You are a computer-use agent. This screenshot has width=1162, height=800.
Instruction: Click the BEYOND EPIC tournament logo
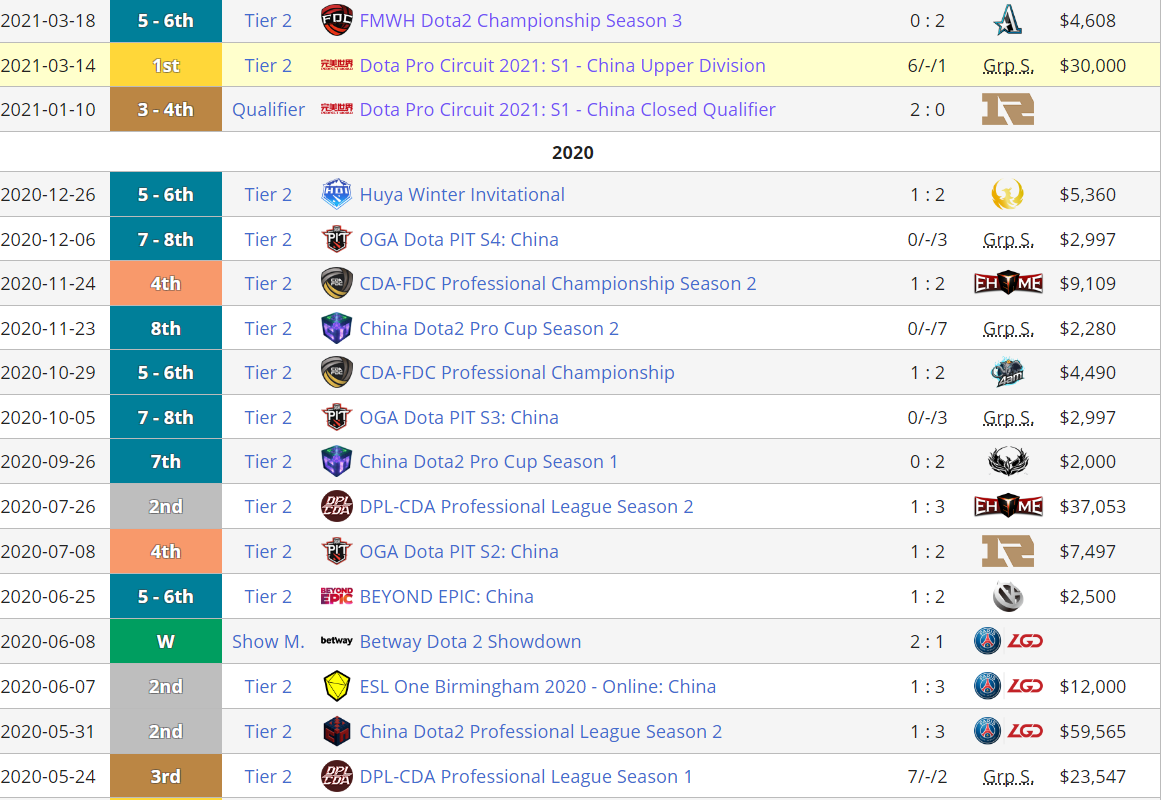(x=337, y=597)
